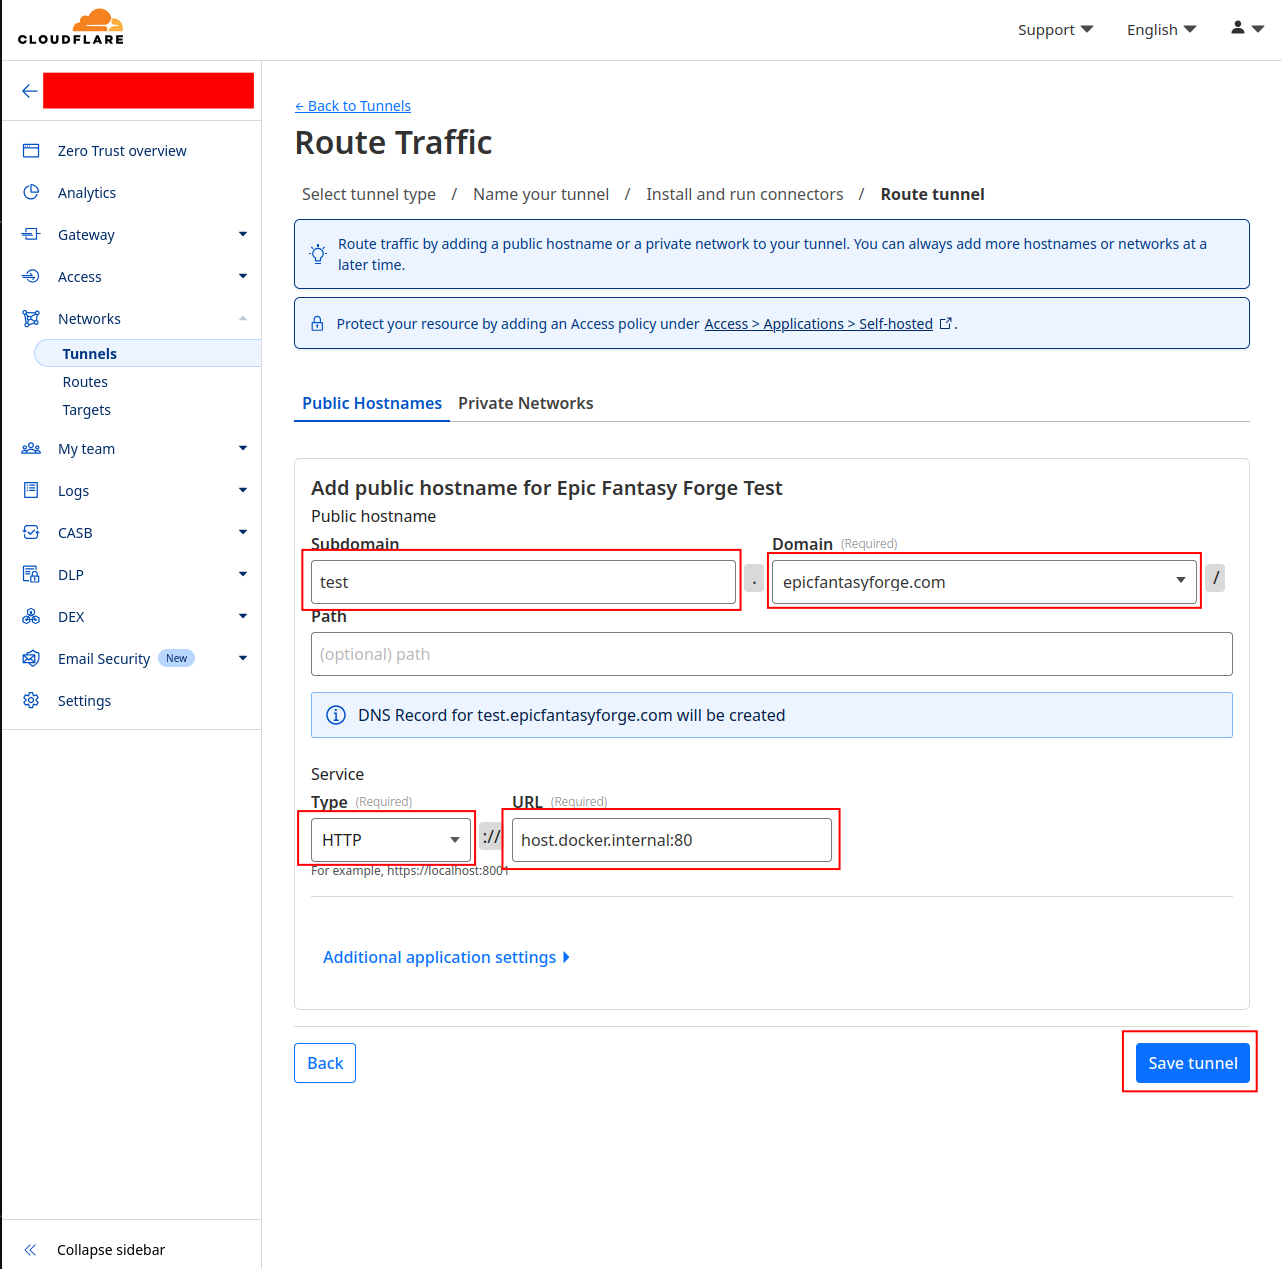The height and width of the screenshot is (1269, 1282).
Task: Expand the CASB menu arrow
Action: (243, 532)
